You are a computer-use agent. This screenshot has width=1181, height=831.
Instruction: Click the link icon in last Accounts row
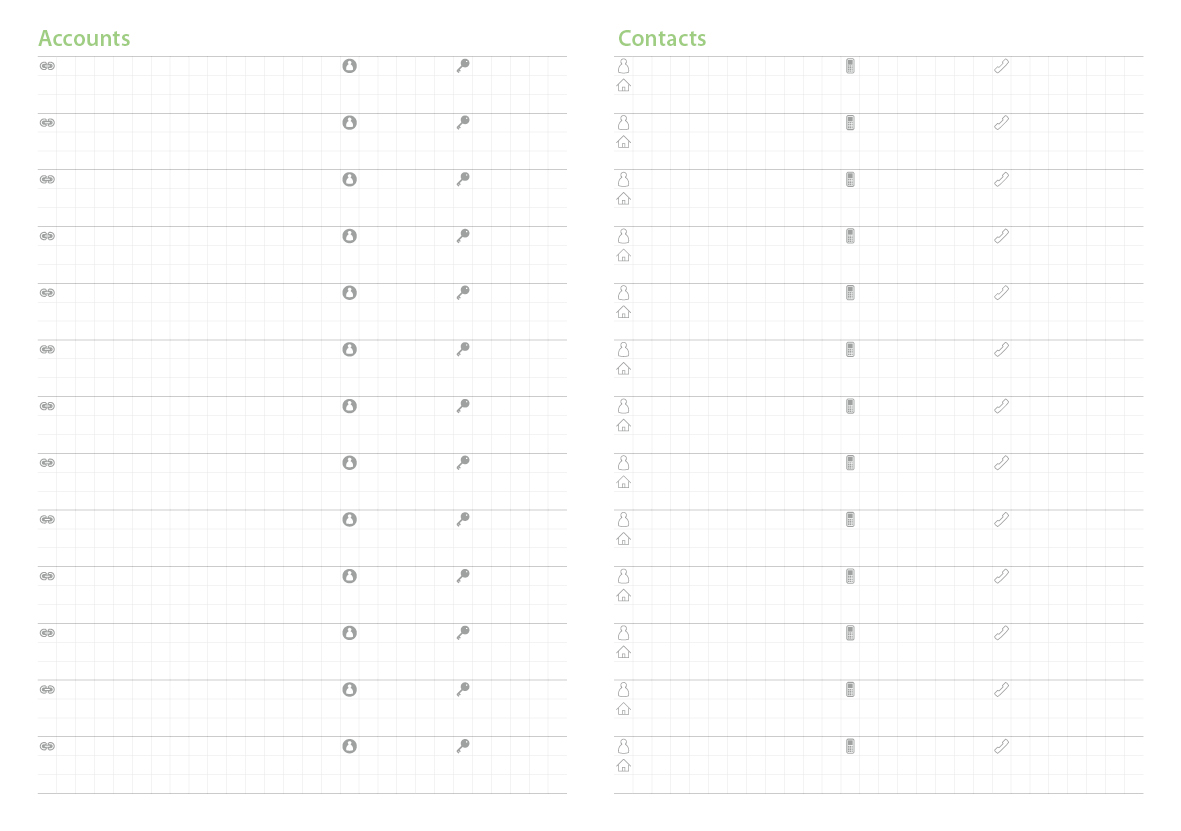tap(47, 747)
